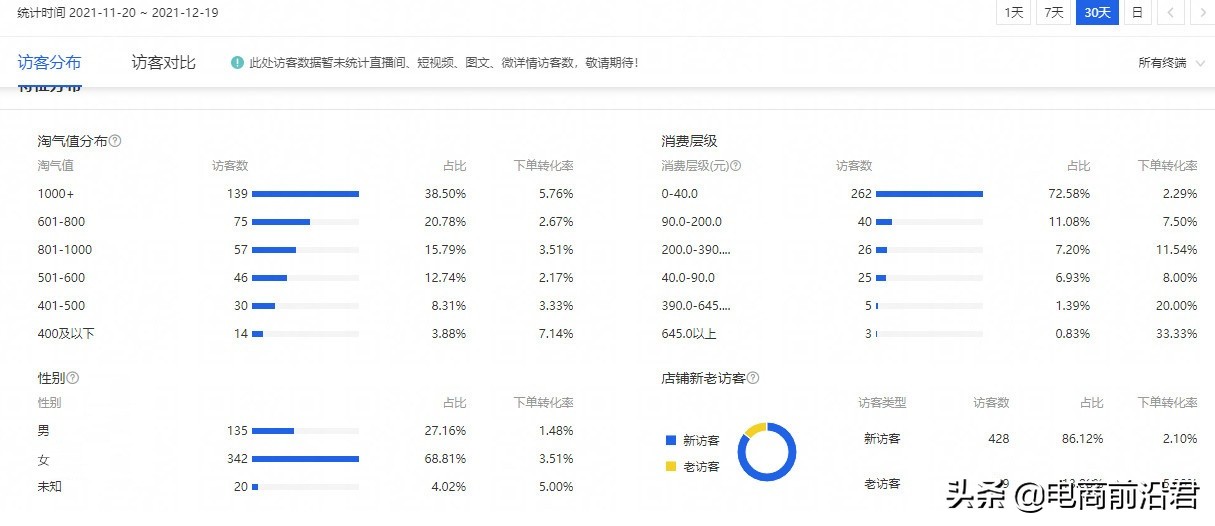Open help icon beside 性别
1215x526 pixels.
click(73, 378)
